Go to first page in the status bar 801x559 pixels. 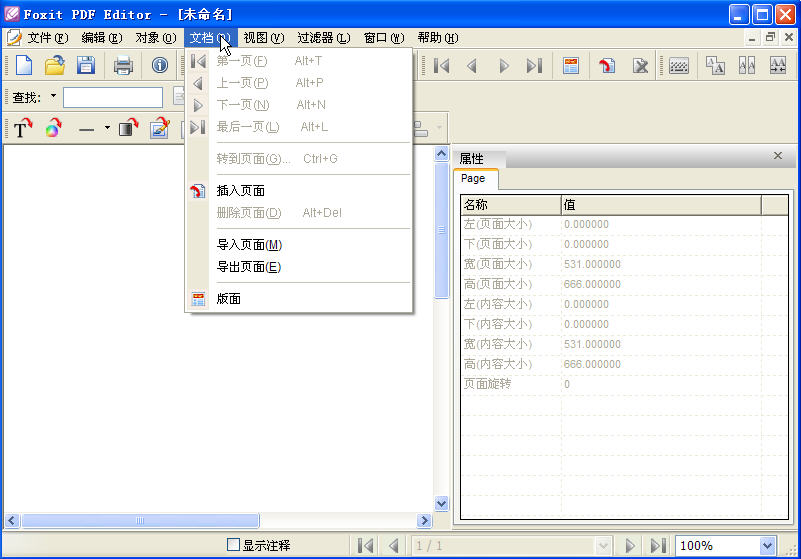(366, 546)
